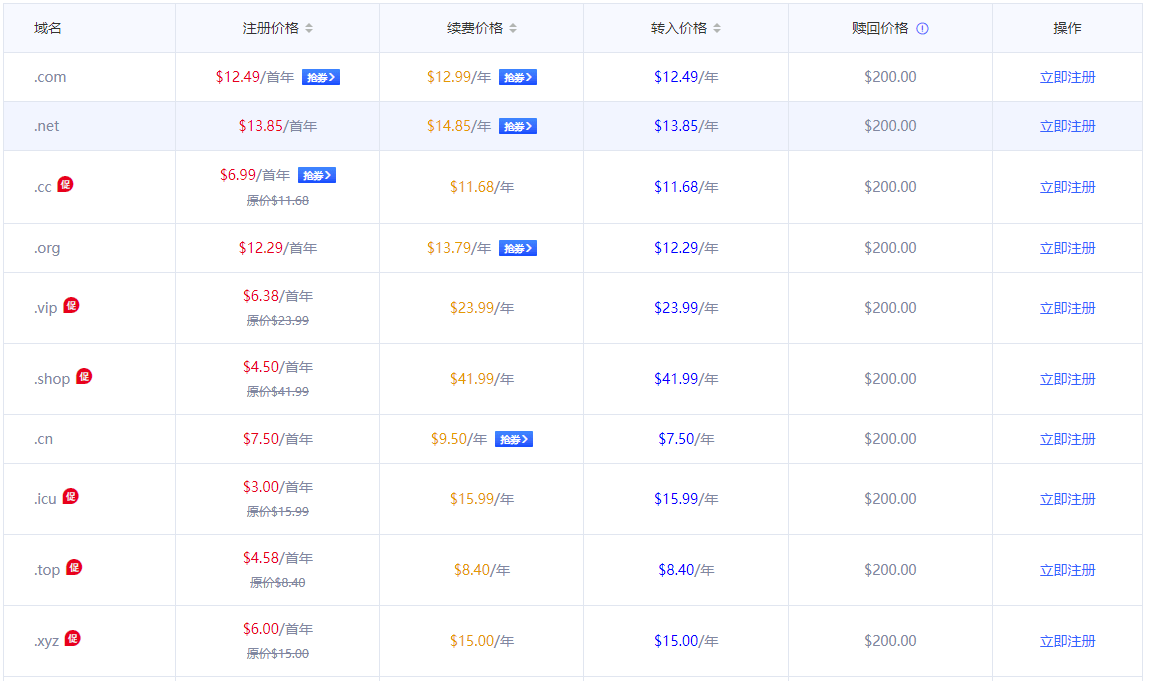Register .top domain via 立即注册 link
The image size is (1150, 681).
click(1067, 570)
